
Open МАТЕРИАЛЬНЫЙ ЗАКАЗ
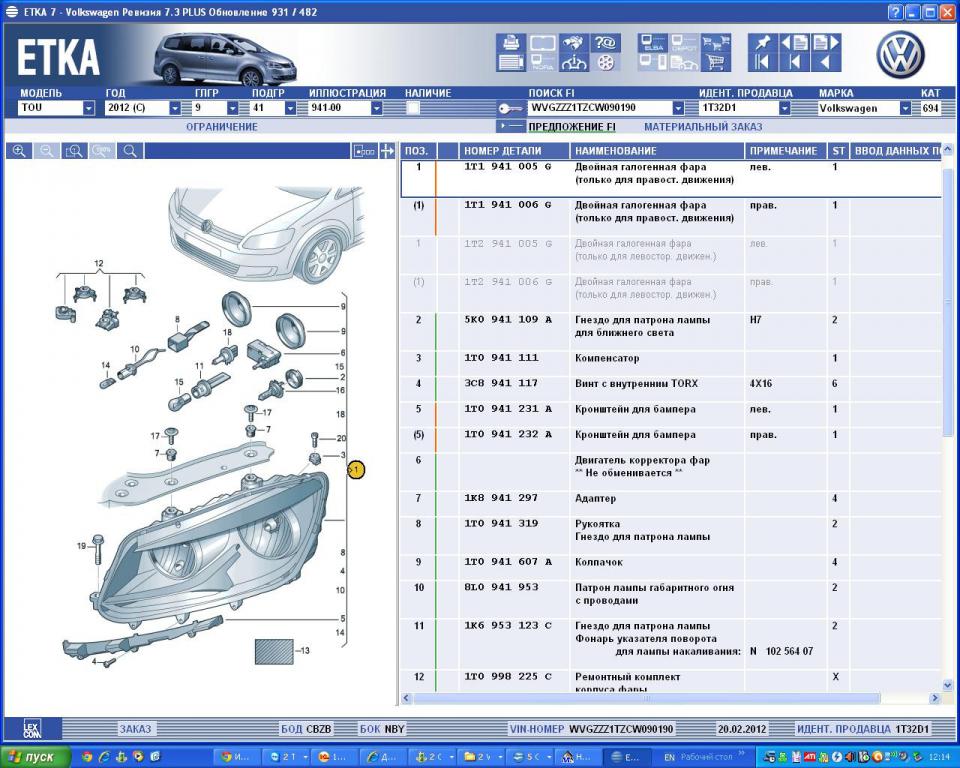pos(703,127)
